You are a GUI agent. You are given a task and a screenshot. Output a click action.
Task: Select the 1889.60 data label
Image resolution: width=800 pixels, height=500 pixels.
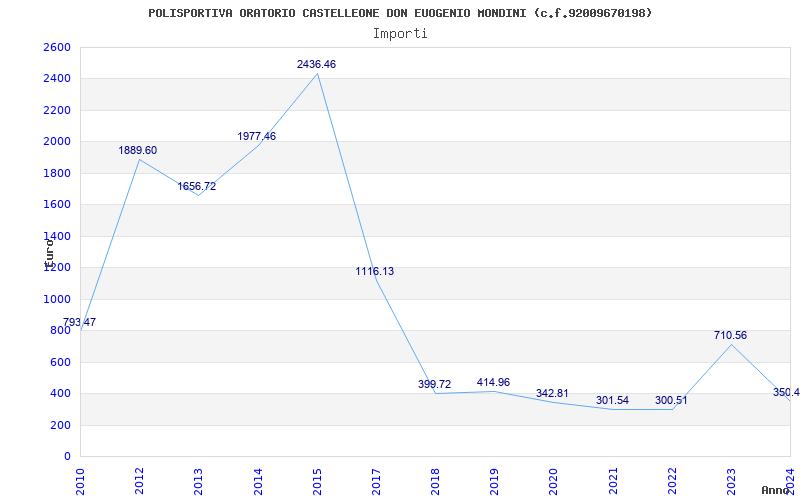pos(138,151)
